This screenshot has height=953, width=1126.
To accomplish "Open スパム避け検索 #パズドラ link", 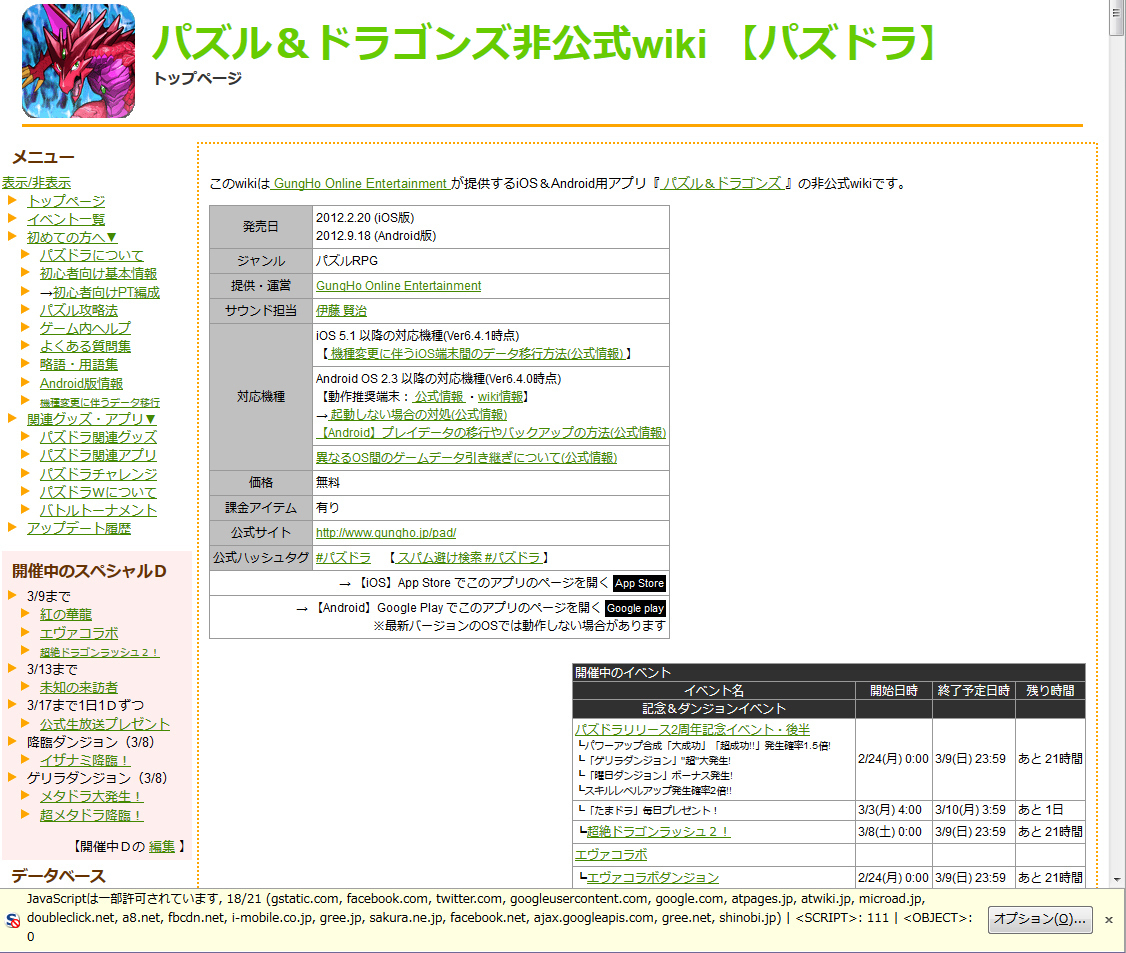I will pyautogui.click(x=469, y=558).
